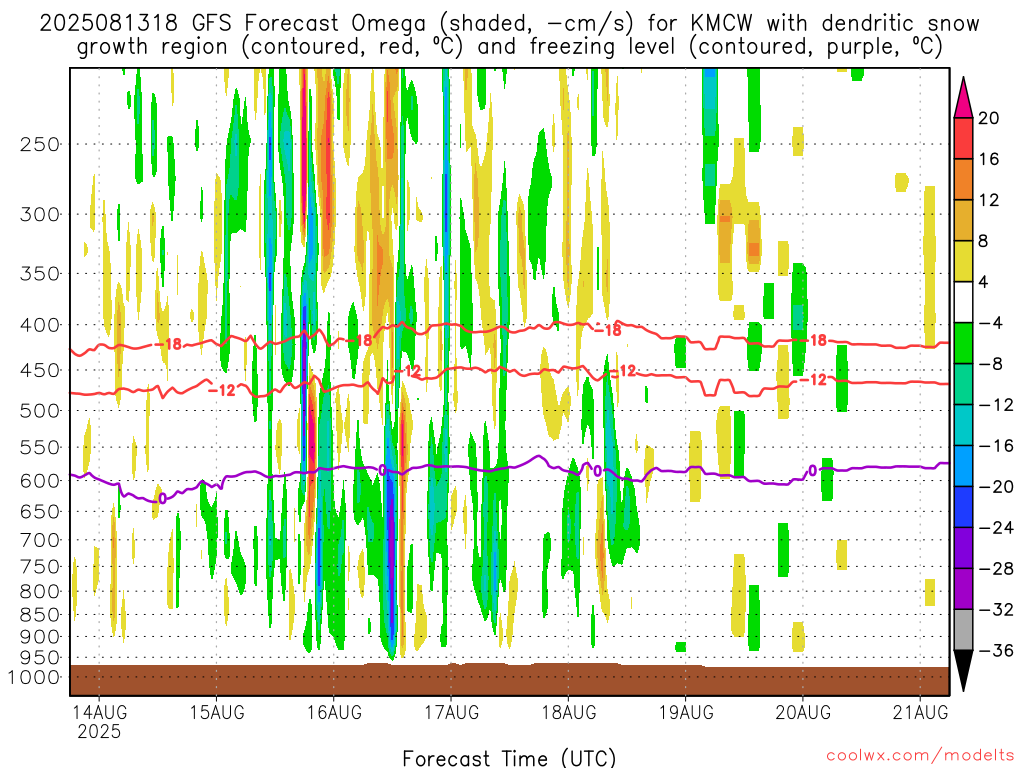Screen dimensions: 1024x768
Task: Click the colorbar value '-4'
Action: coord(990,323)
